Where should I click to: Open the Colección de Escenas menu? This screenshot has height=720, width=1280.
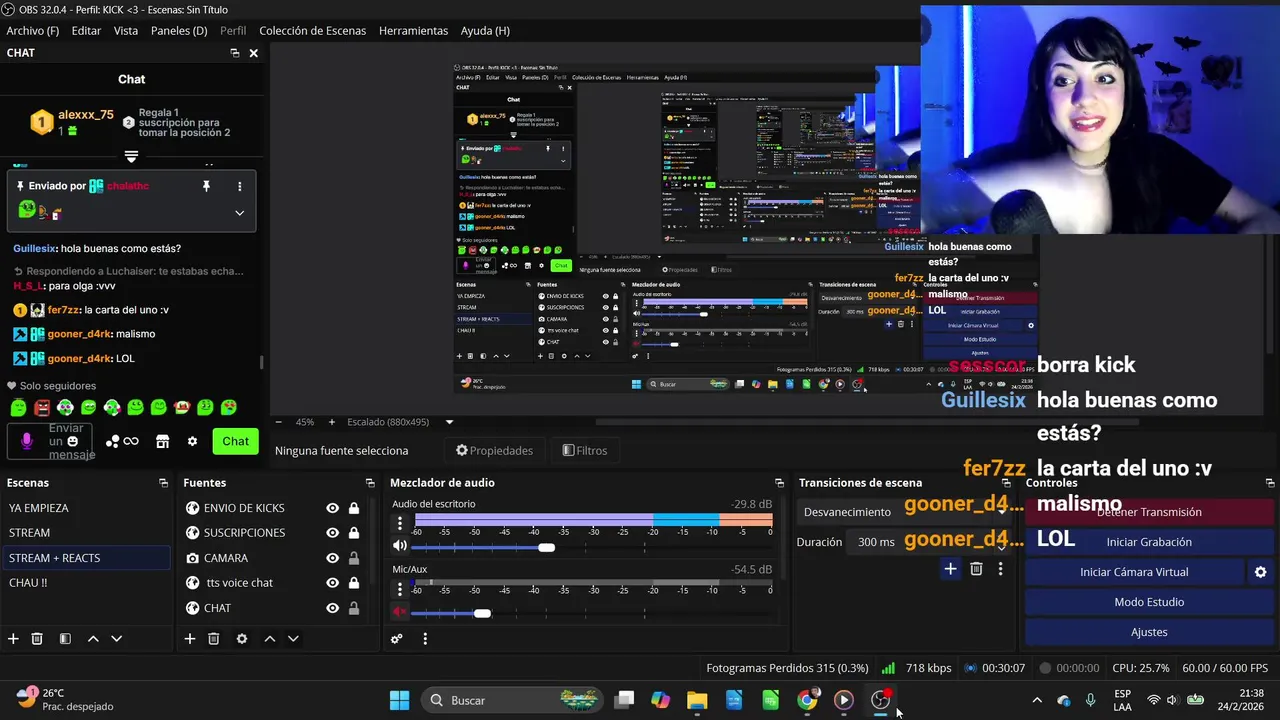(312, 31)
